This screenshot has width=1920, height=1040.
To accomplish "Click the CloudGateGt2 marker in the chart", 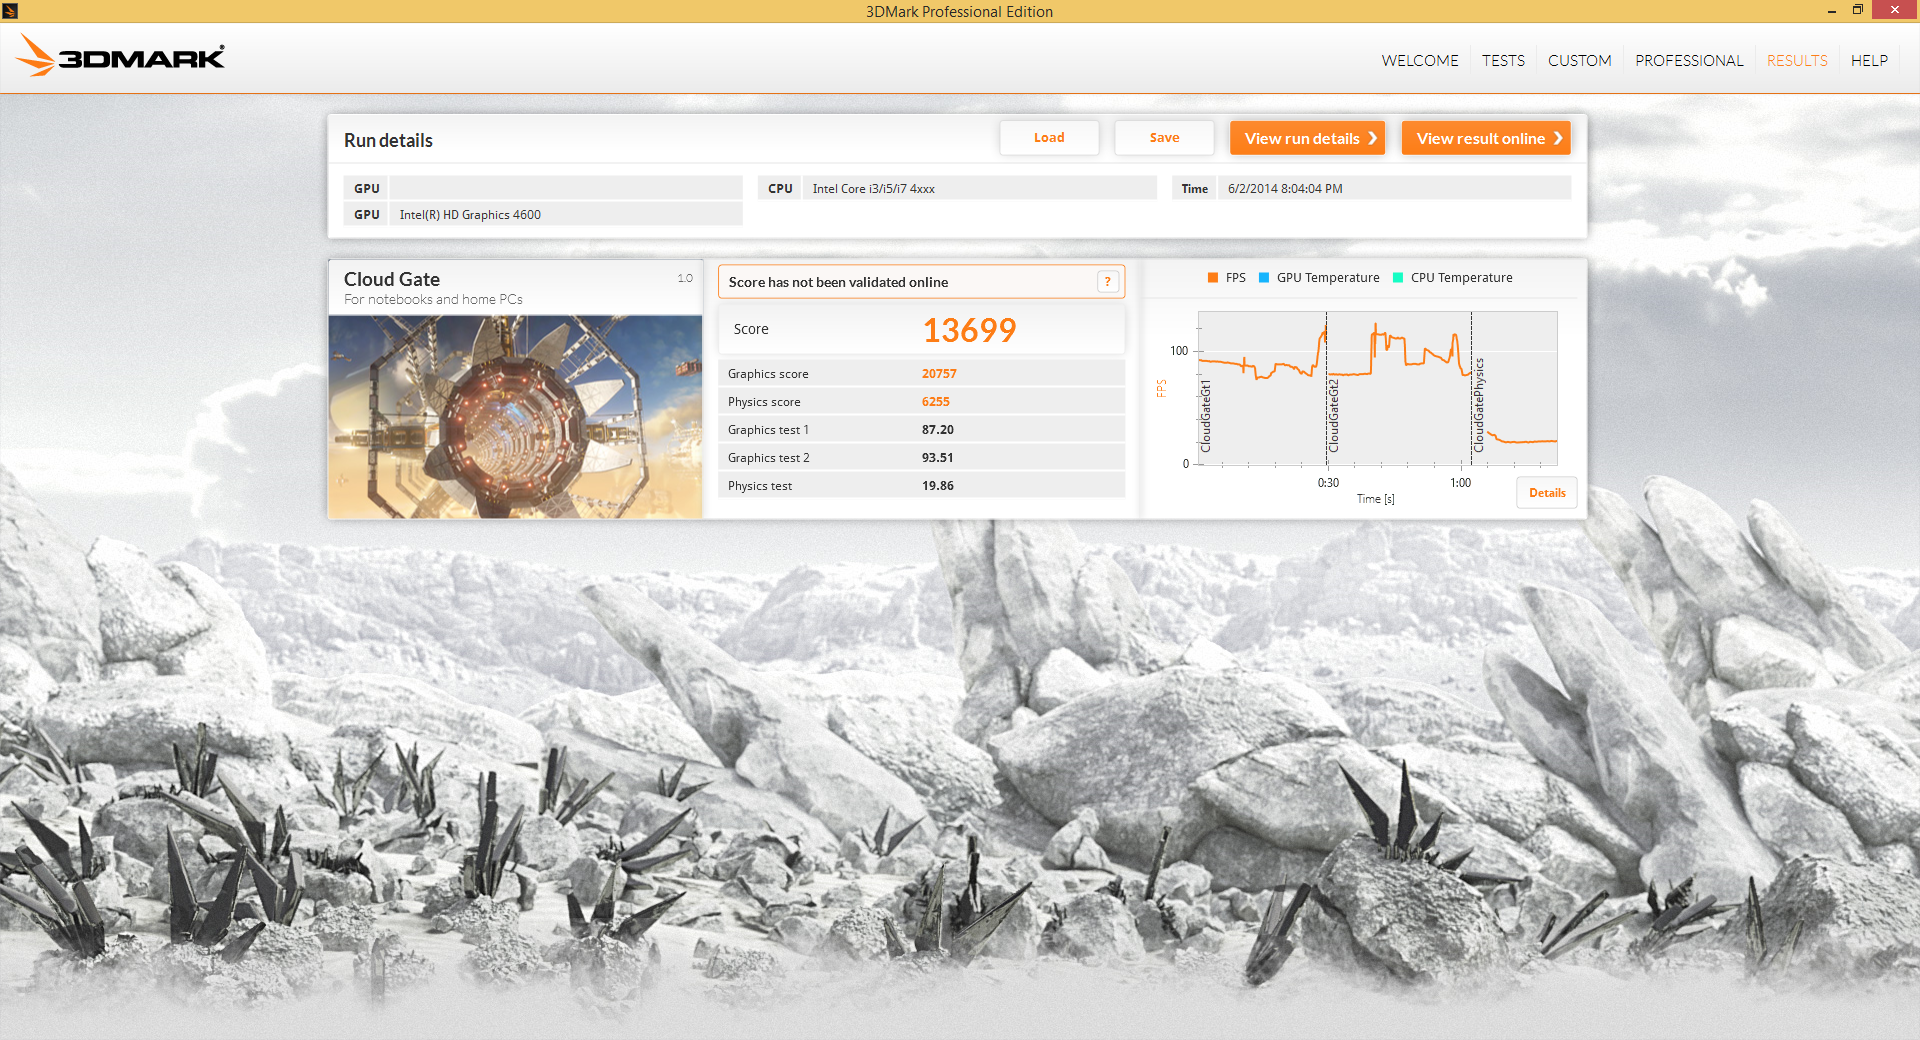I will (x=1334, y=416).
